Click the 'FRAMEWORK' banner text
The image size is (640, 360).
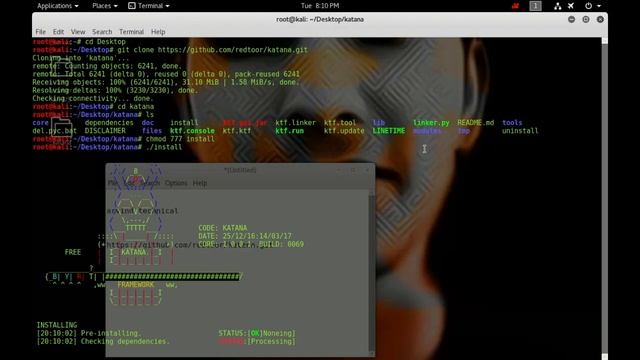(136, 285)
